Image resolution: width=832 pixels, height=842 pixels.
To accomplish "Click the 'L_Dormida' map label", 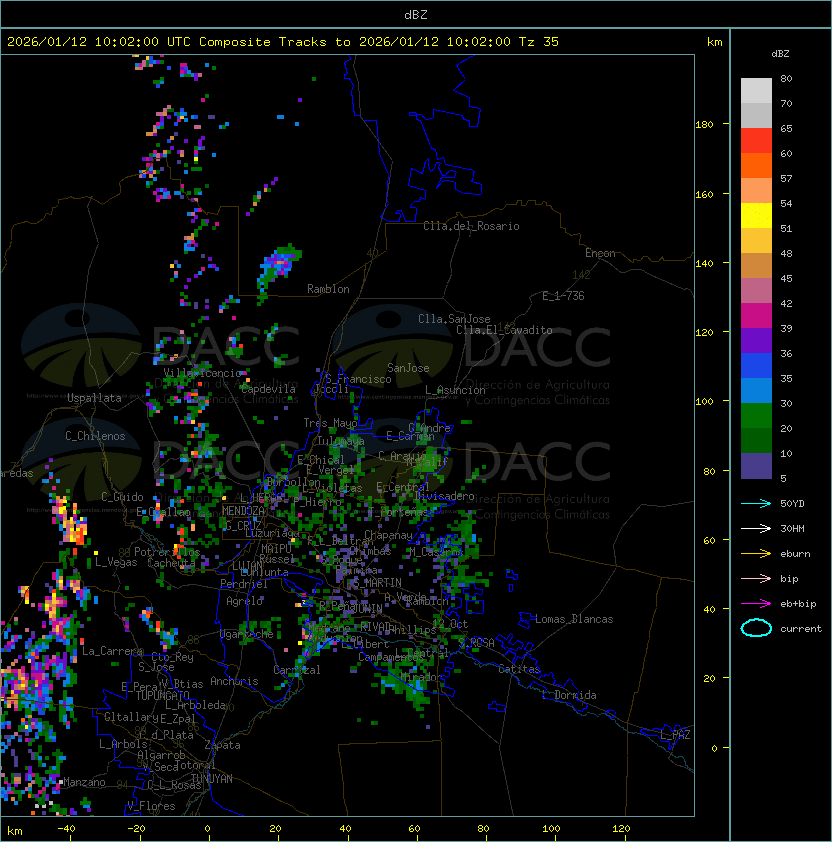I will [x=569, y=695].
